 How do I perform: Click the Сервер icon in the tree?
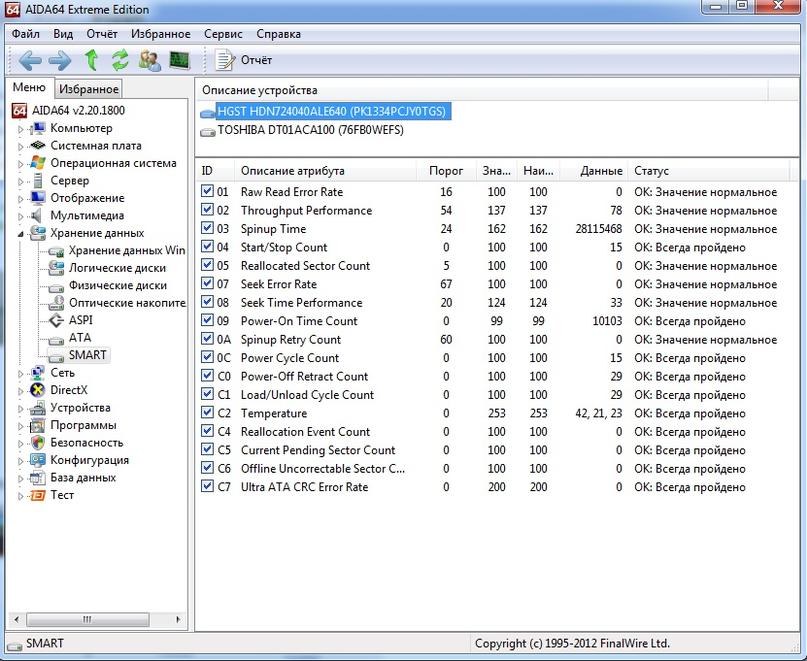click(38, 181)
